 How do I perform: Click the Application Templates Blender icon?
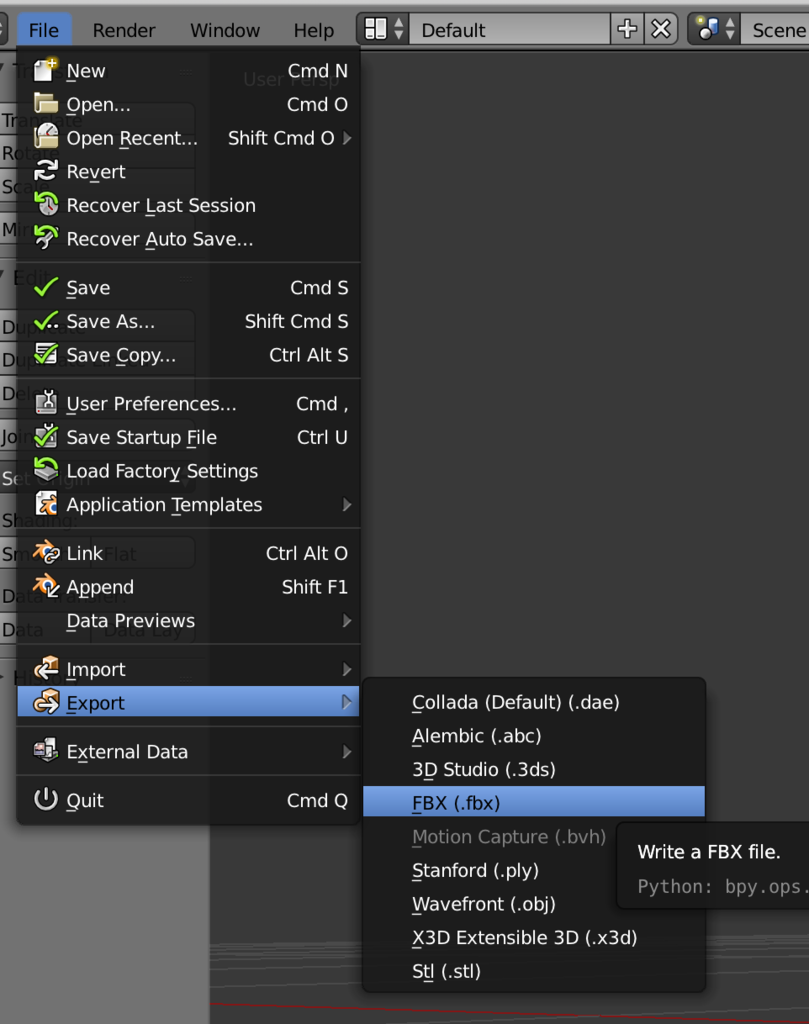[x=46, y=504]
